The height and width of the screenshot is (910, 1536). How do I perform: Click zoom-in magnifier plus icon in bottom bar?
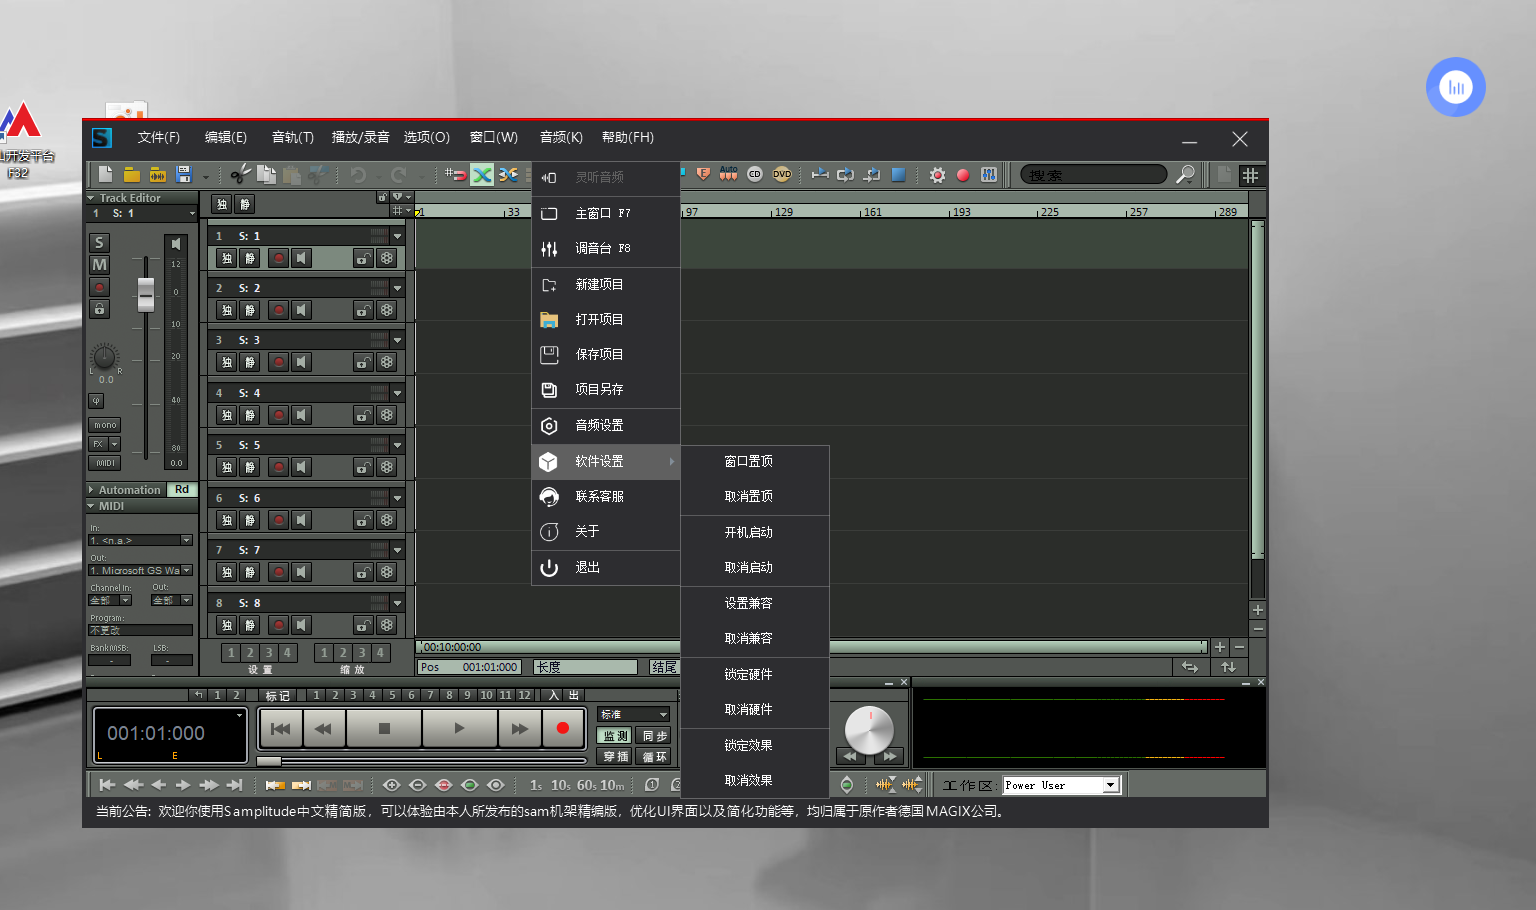[x=391, y=785]
